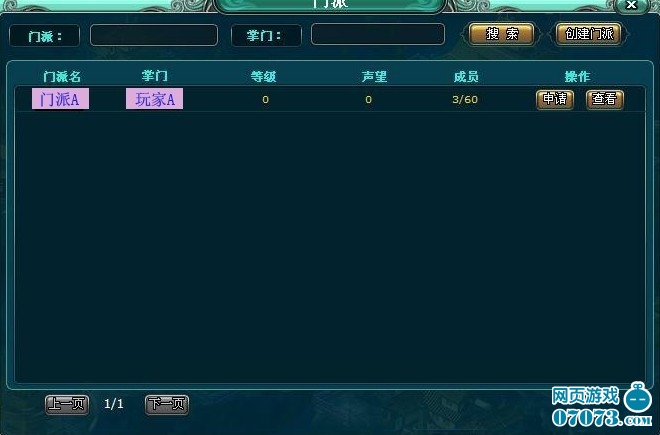
Task: Select the 玩家A leader name
Action: click(x=154, y=99)
